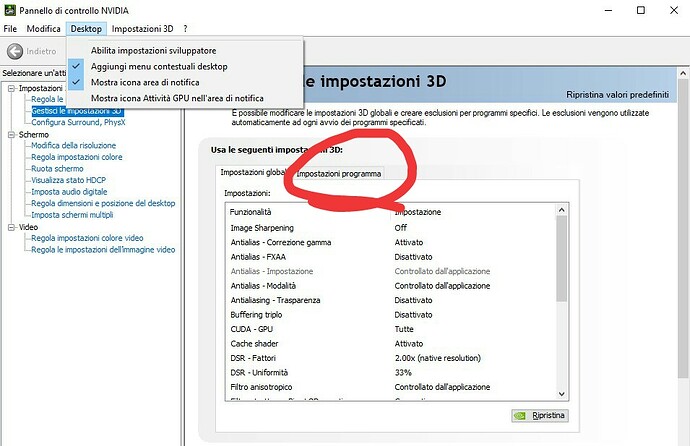Select DSR - Uniformità row
The width and height of the screenshot is (690, 446).
click(x=391, y=373)
